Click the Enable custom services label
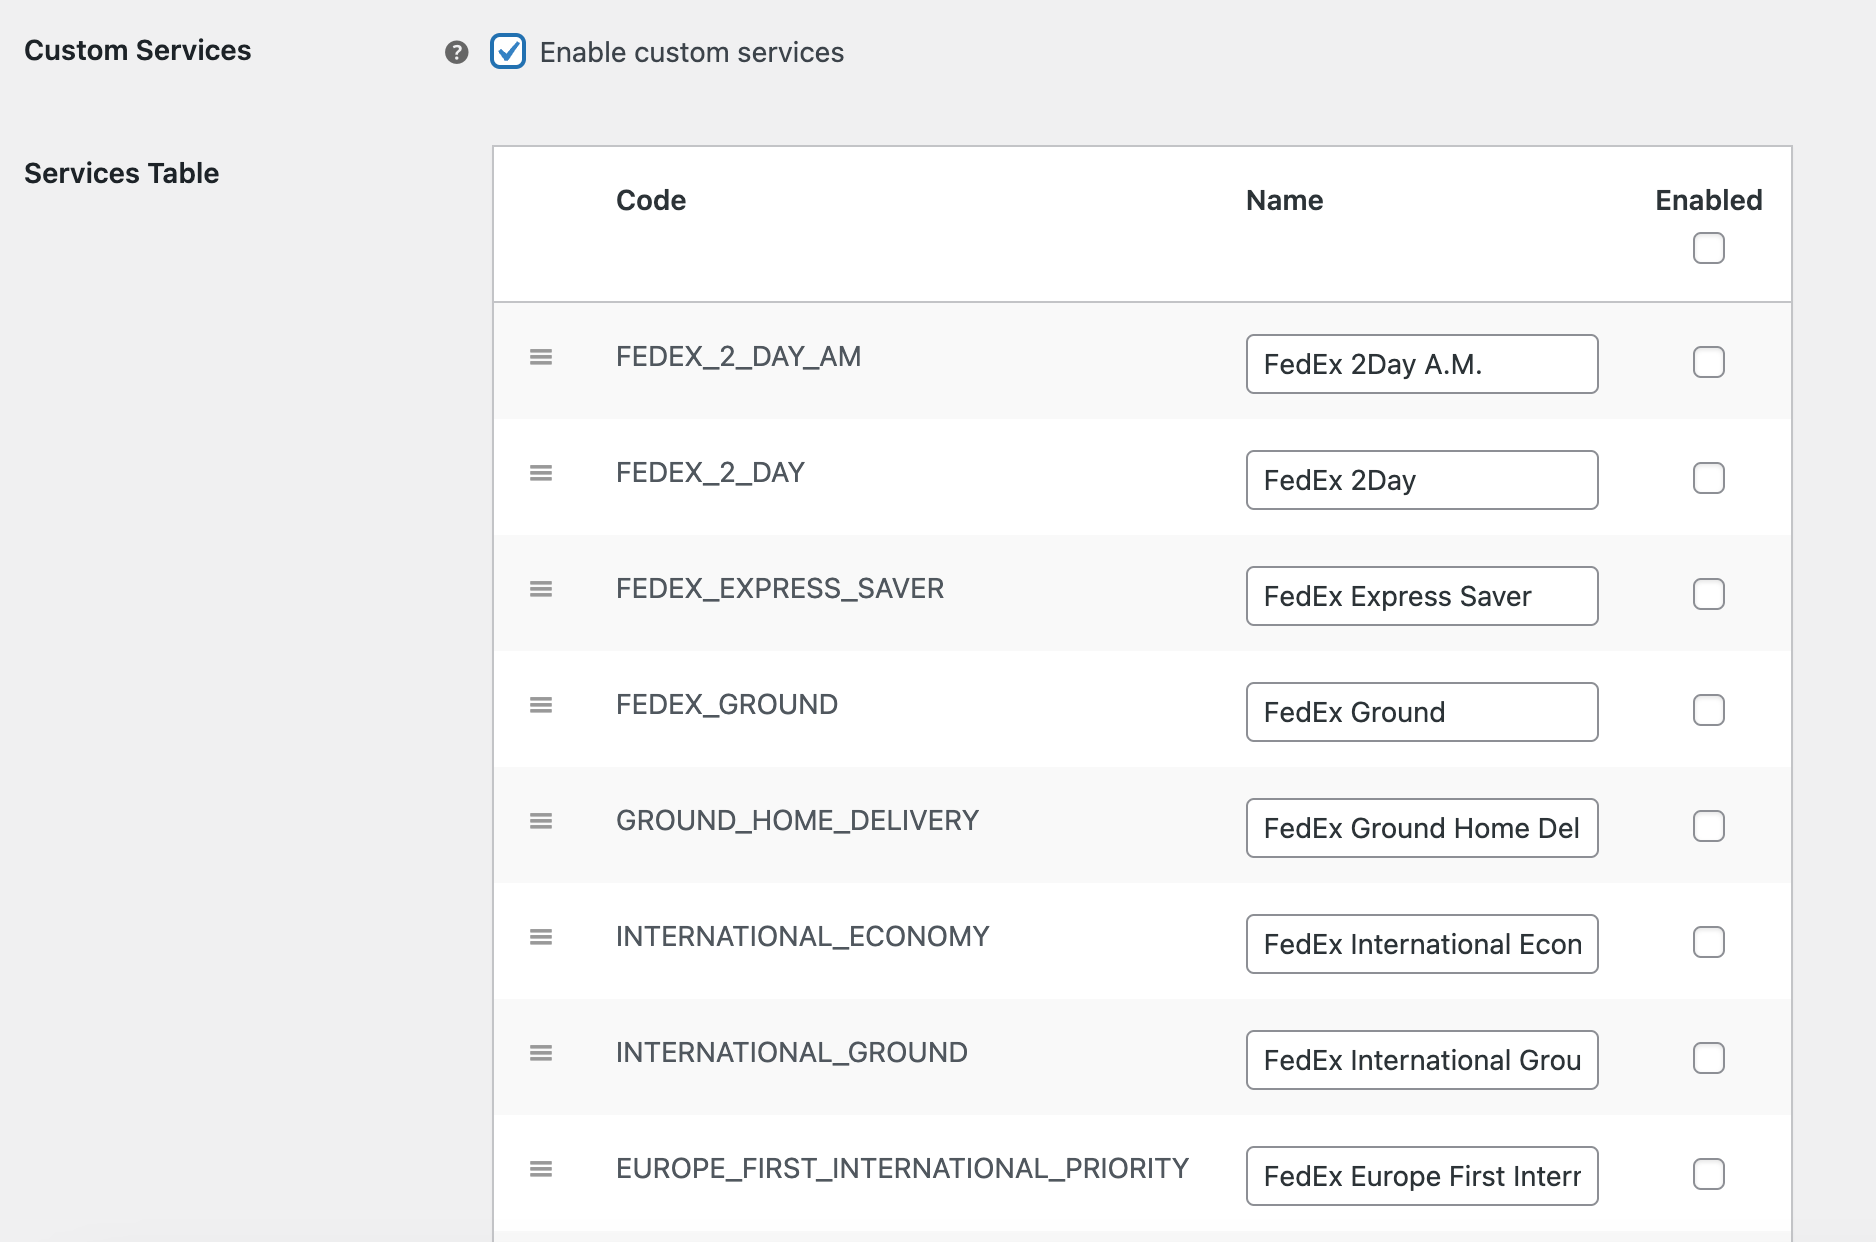This screenshot has height=1242, width=1876. pos(692,52)
